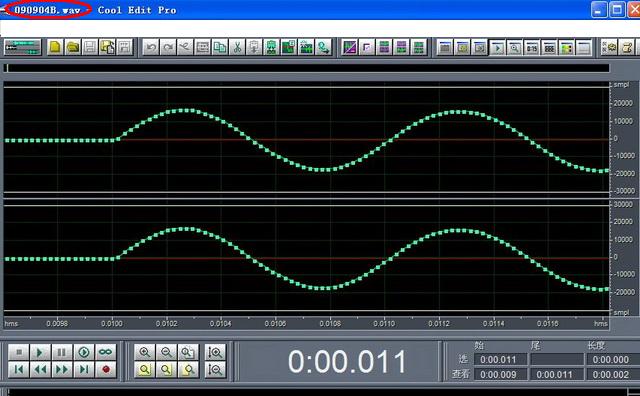
Task: Select the Cut scissors icon
Action: (237, 48)
